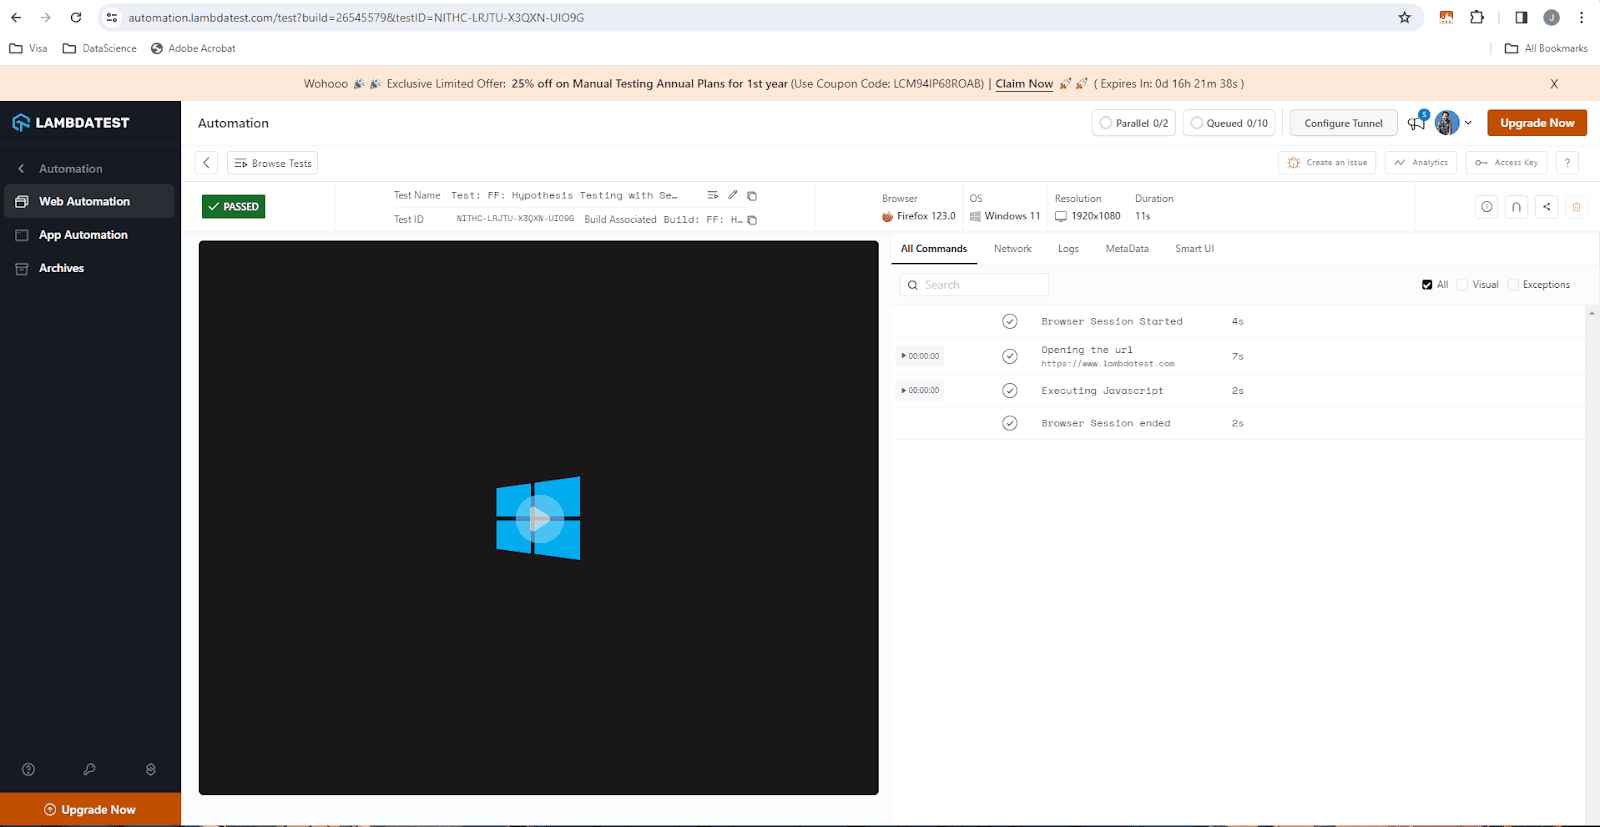
Task: Open the announcements megaphone icon
Action: [1416, 123]
